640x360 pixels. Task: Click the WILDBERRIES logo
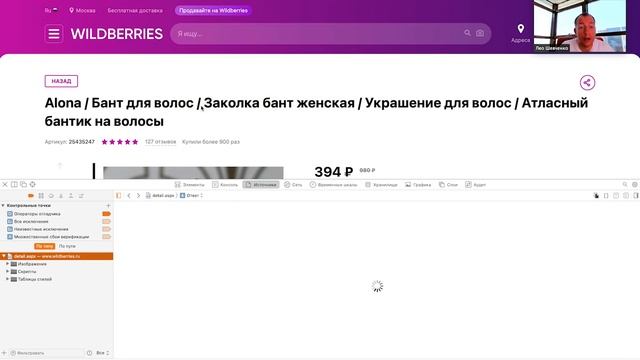[117, 34]
